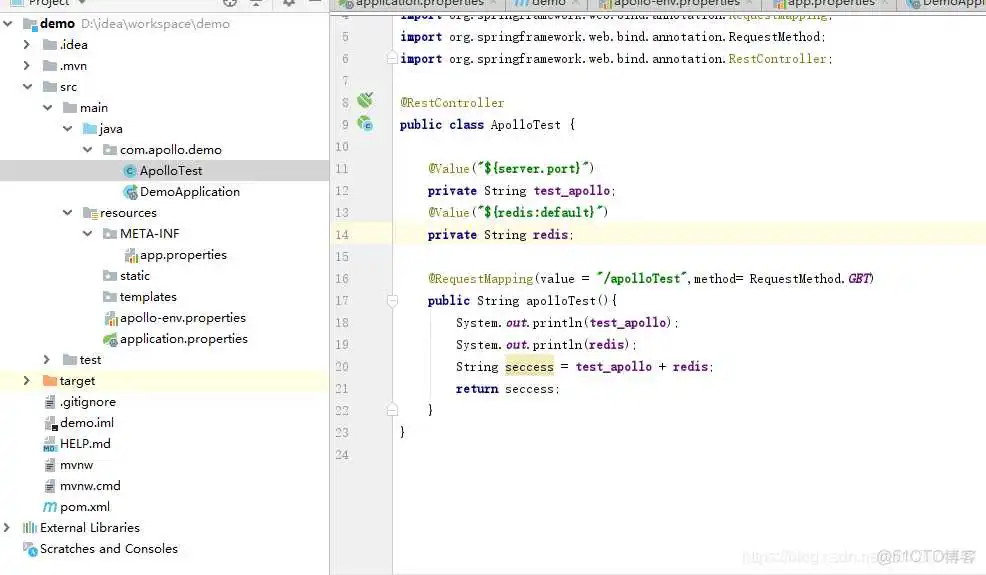Open the Project view dropdown

pyautogui.click(x=82, y=3)
